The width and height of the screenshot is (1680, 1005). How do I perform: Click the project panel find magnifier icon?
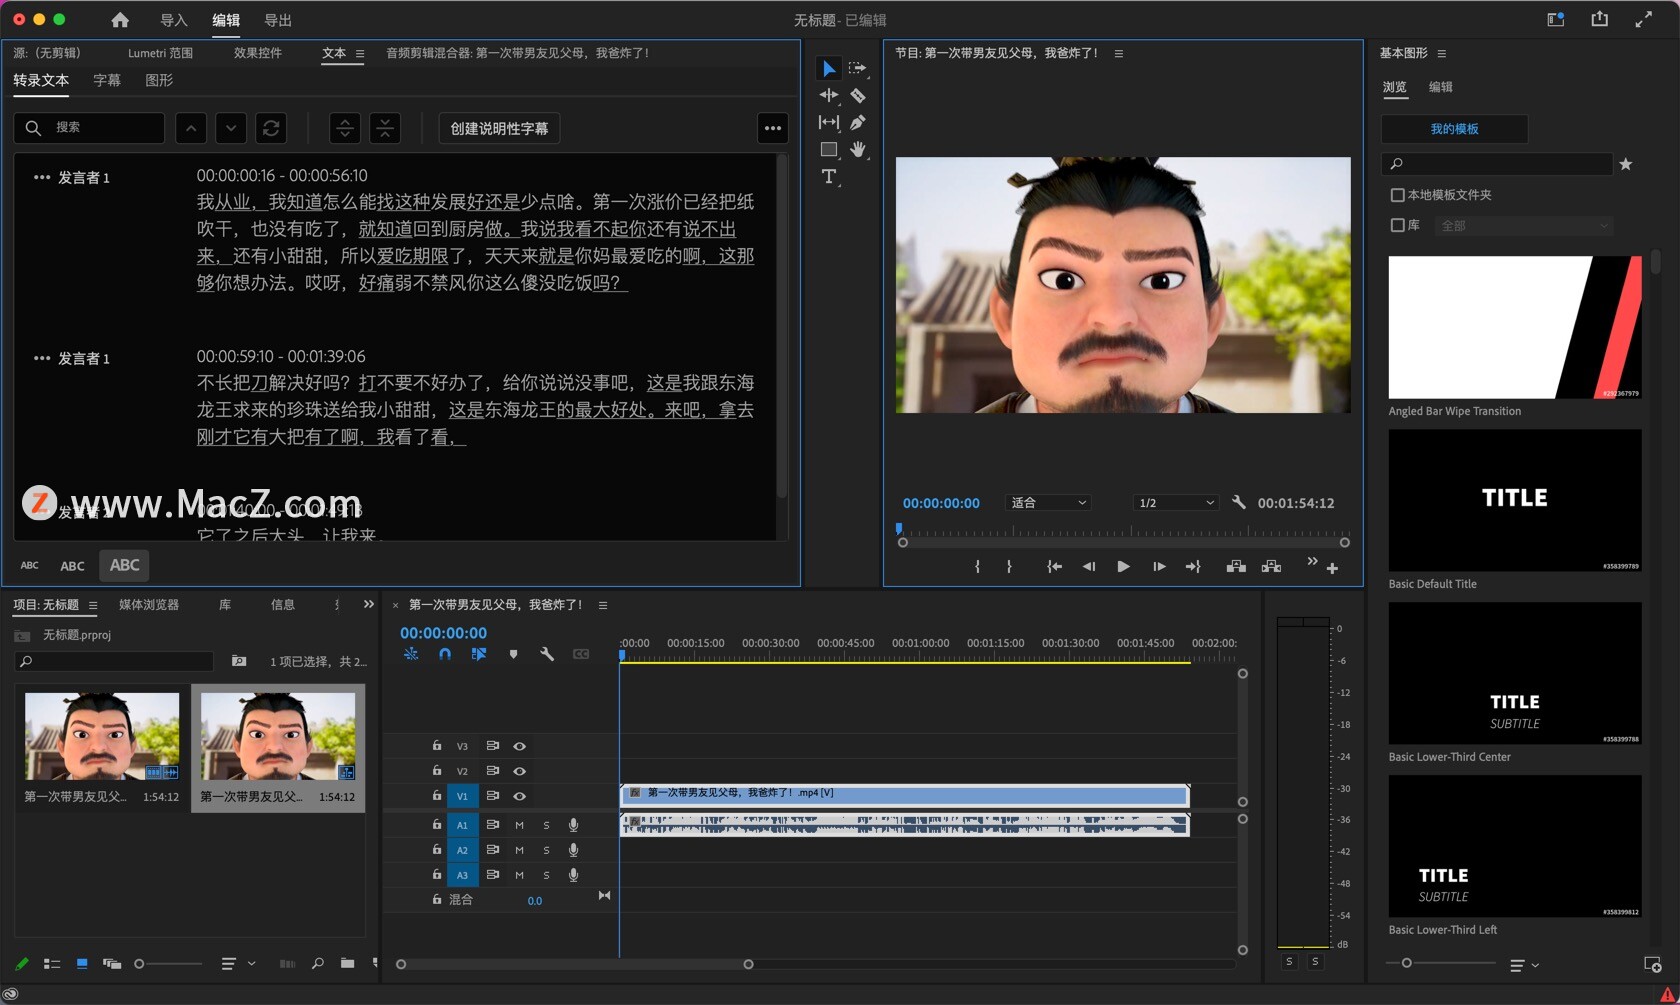point(317,963)
